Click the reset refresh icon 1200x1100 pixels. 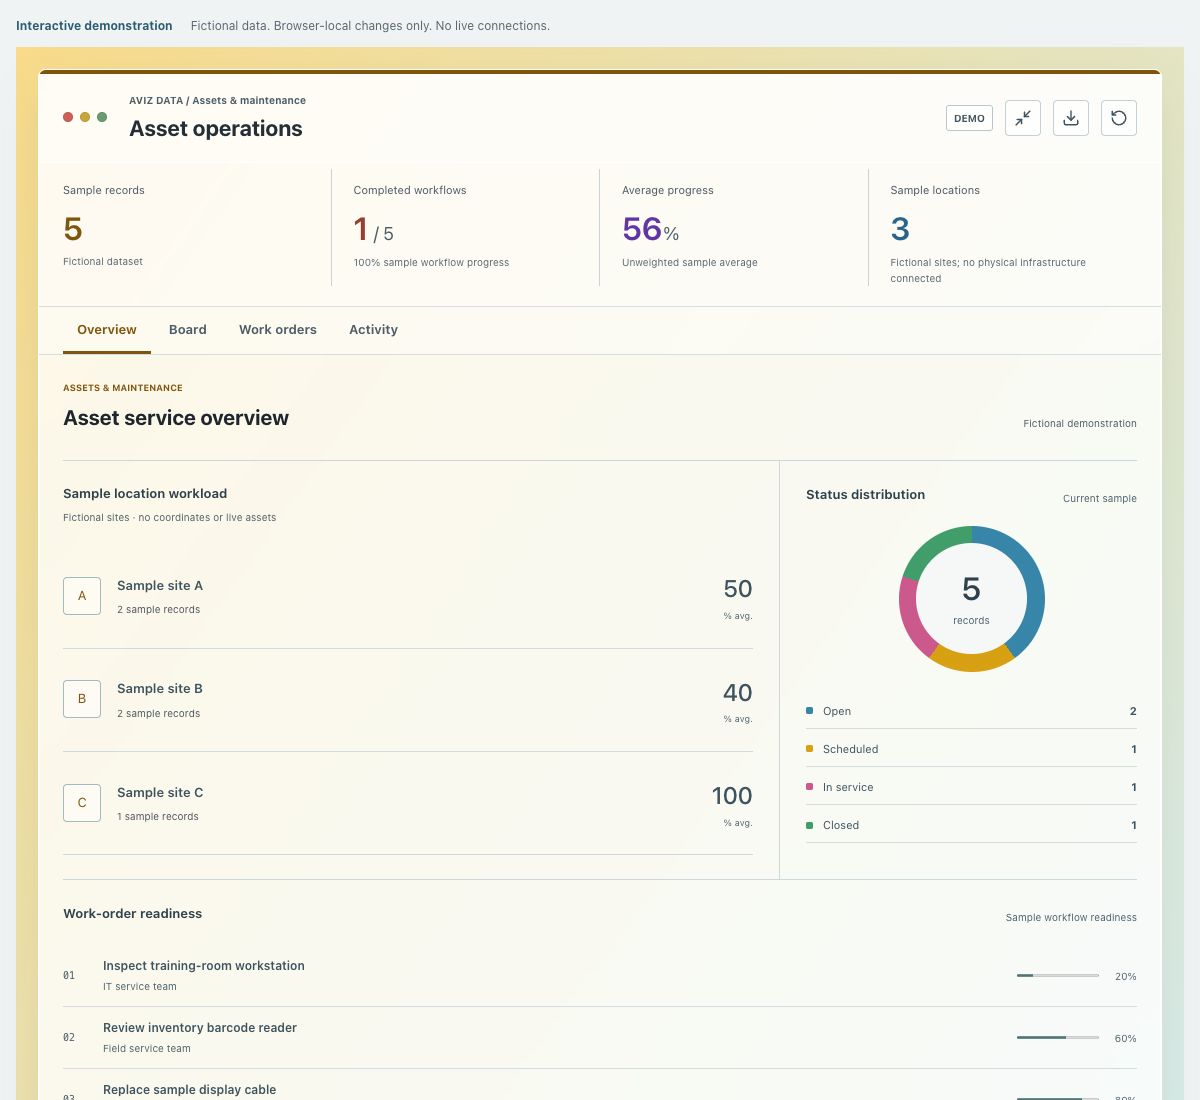click(x=1119, y=118)
